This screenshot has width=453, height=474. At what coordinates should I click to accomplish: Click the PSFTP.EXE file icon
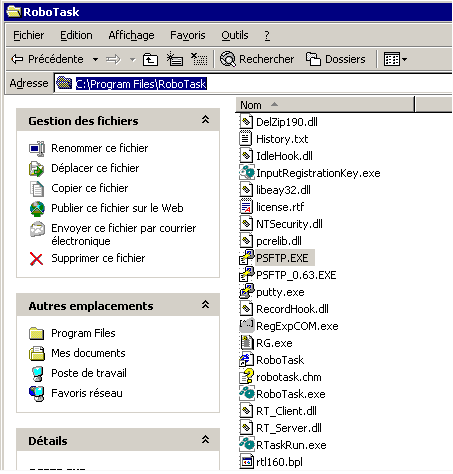(247, 257)
